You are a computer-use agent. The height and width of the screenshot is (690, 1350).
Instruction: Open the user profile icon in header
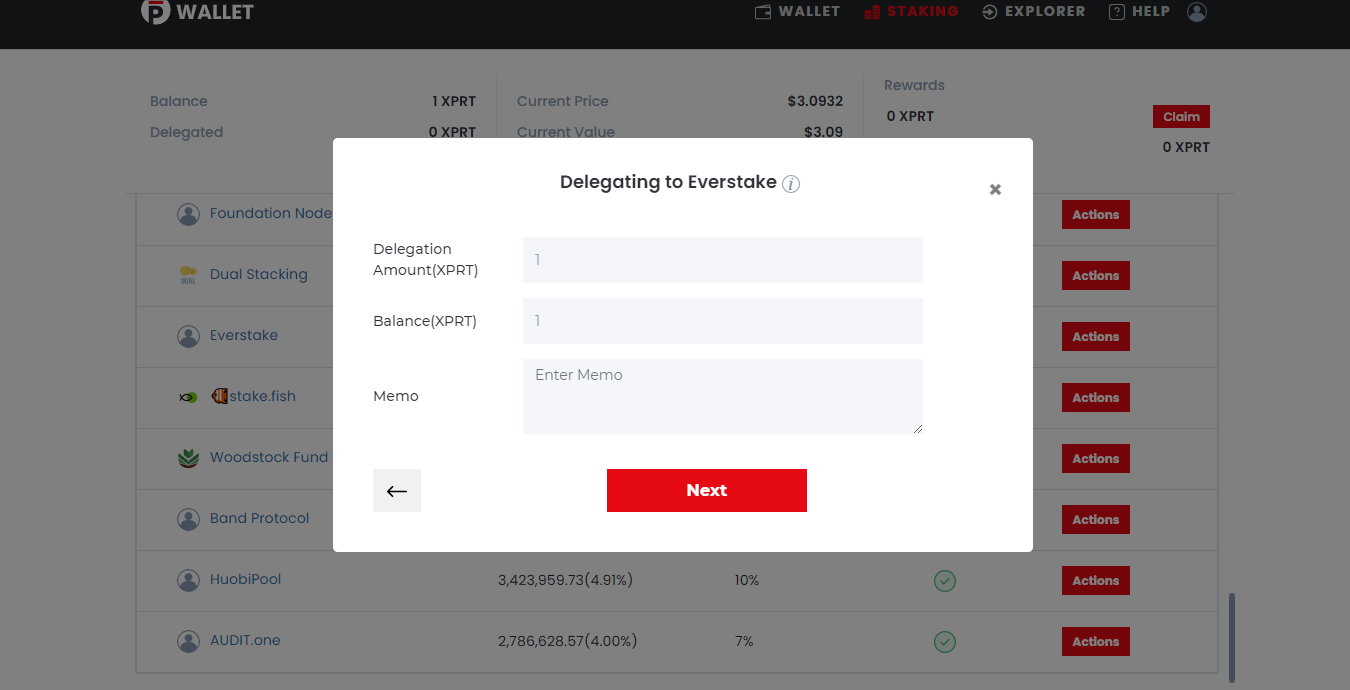pyautogui.click(x=1197, y=12)
